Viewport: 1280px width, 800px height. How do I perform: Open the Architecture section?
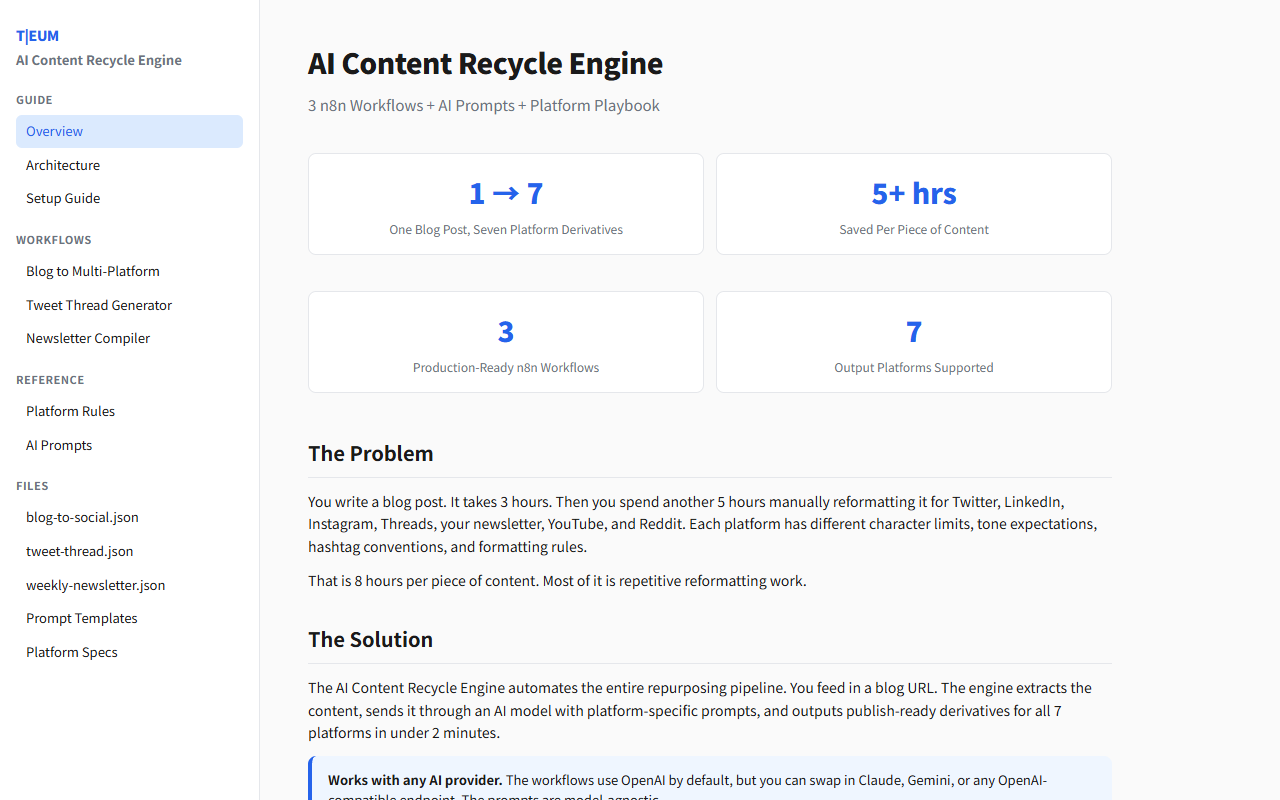(x=63, y=165)
